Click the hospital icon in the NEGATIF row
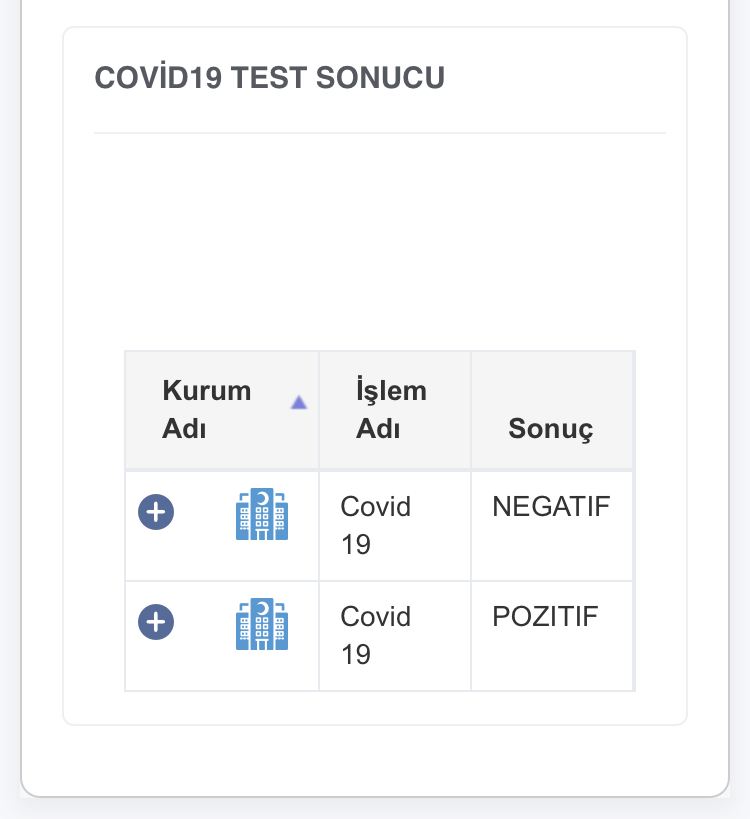This screenshot has height=819, width=750. [x=262, y=514]
